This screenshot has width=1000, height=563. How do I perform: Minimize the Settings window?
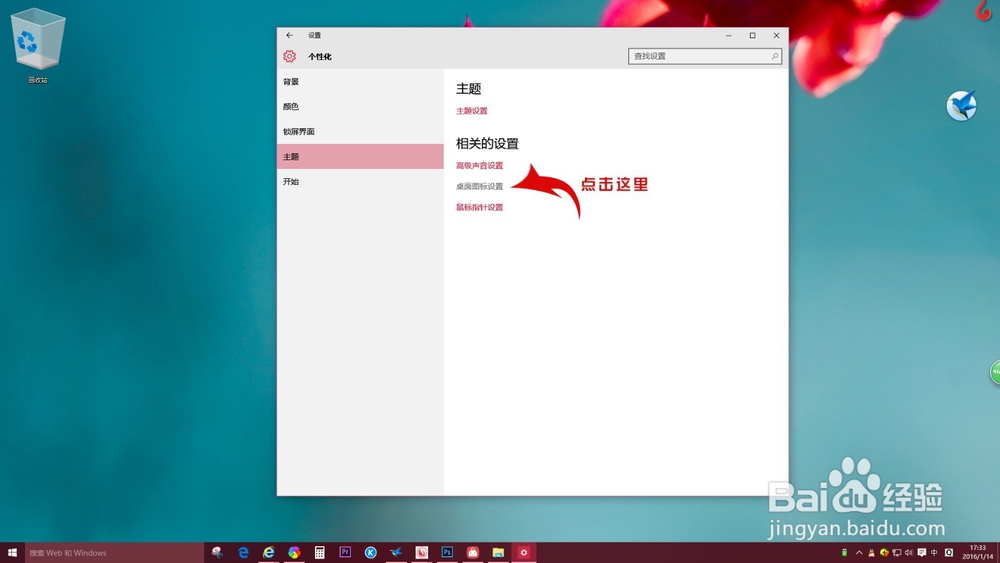tap(728, 35)
